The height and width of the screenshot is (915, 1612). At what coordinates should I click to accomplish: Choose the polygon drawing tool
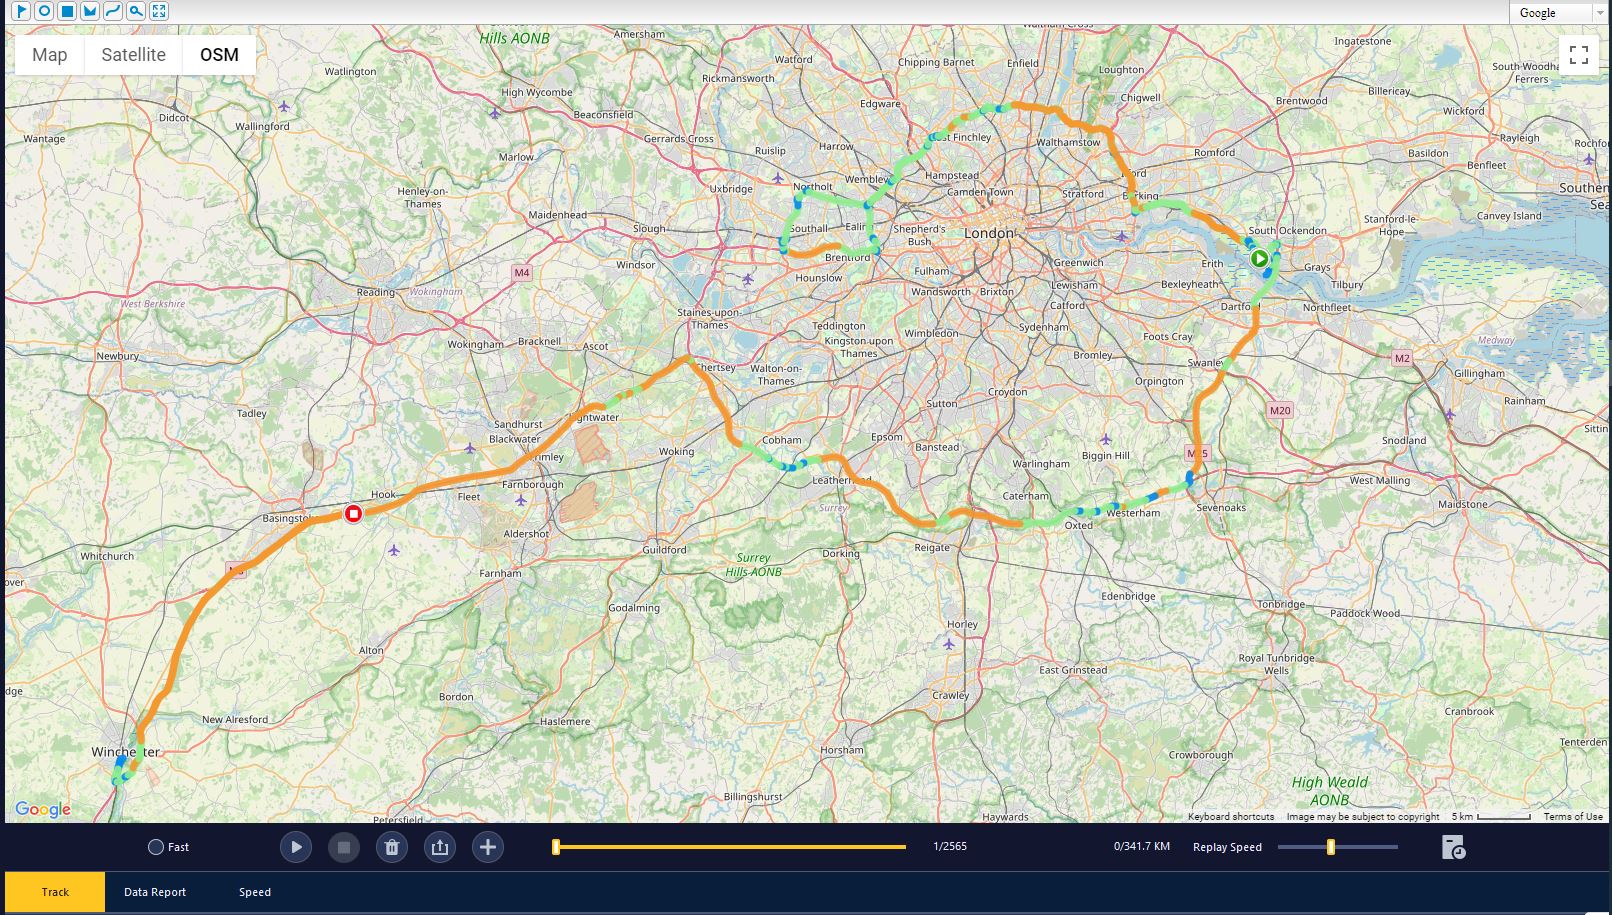(x=90, y=12)
